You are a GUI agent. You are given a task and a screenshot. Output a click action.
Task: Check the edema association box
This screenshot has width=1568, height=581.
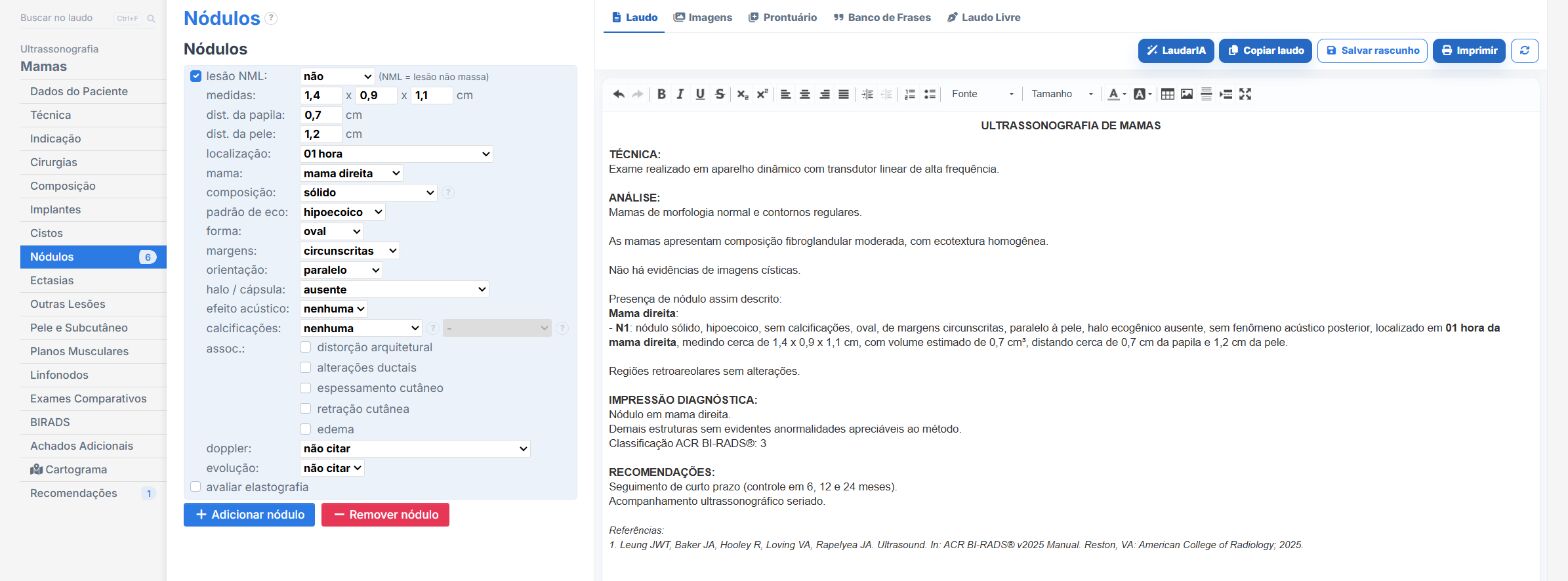click(306, 429)
